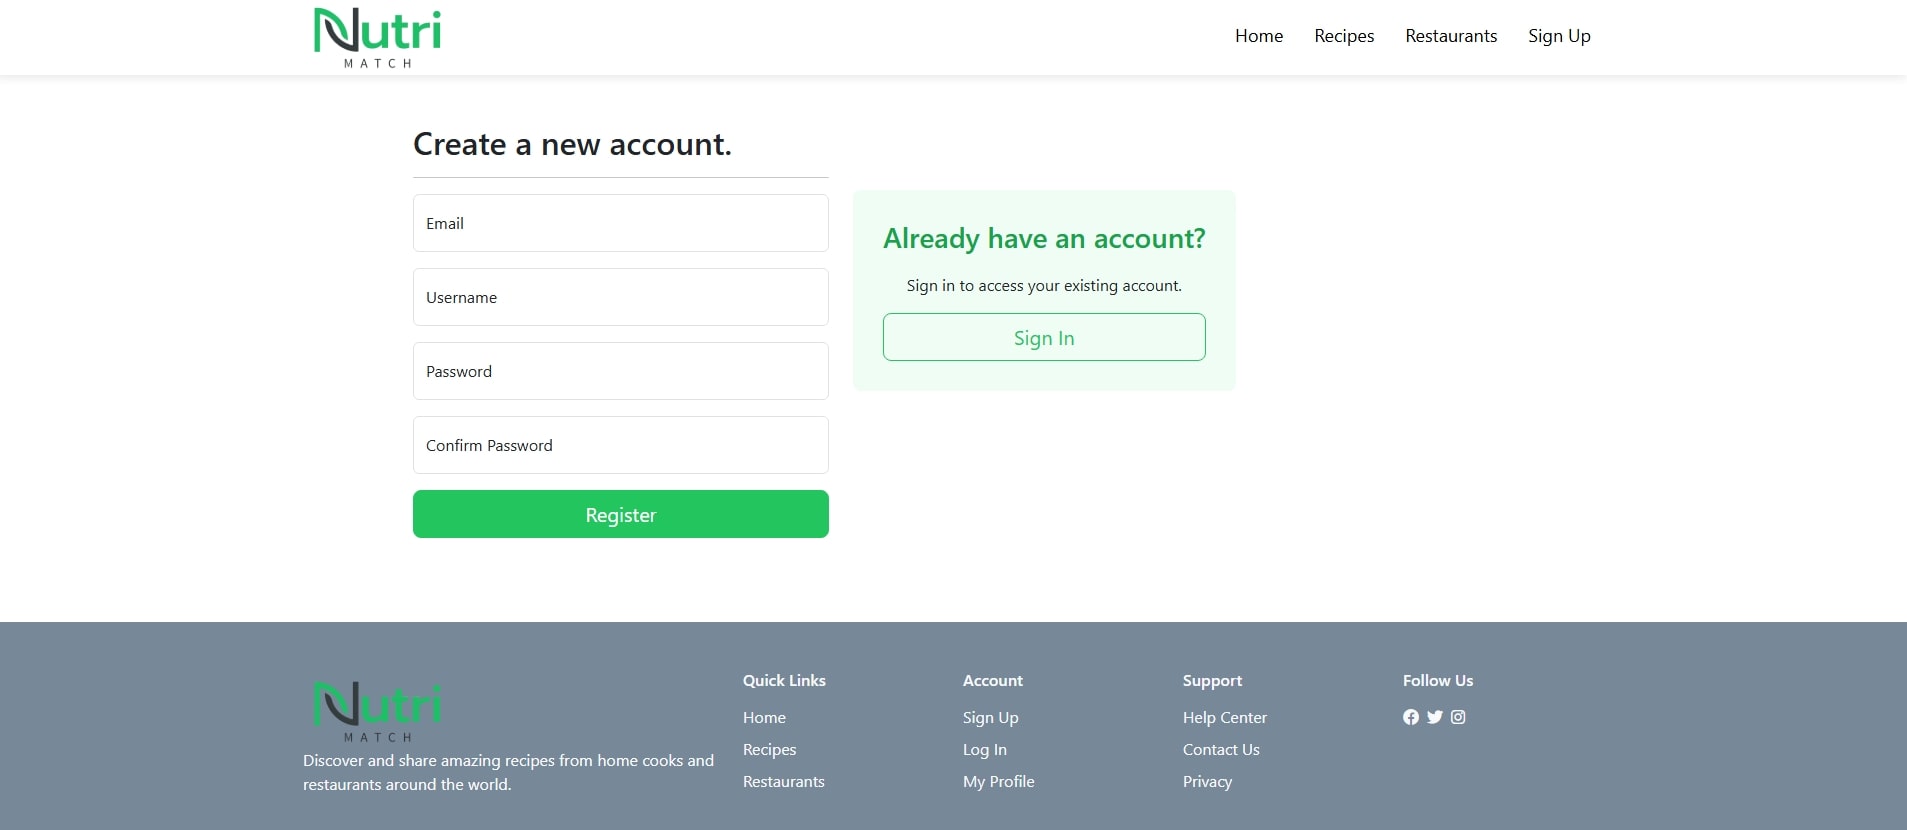Open Restaurants in the top navigation
The width and height of the screenshot is (1907, 830).
[1450, 36]
